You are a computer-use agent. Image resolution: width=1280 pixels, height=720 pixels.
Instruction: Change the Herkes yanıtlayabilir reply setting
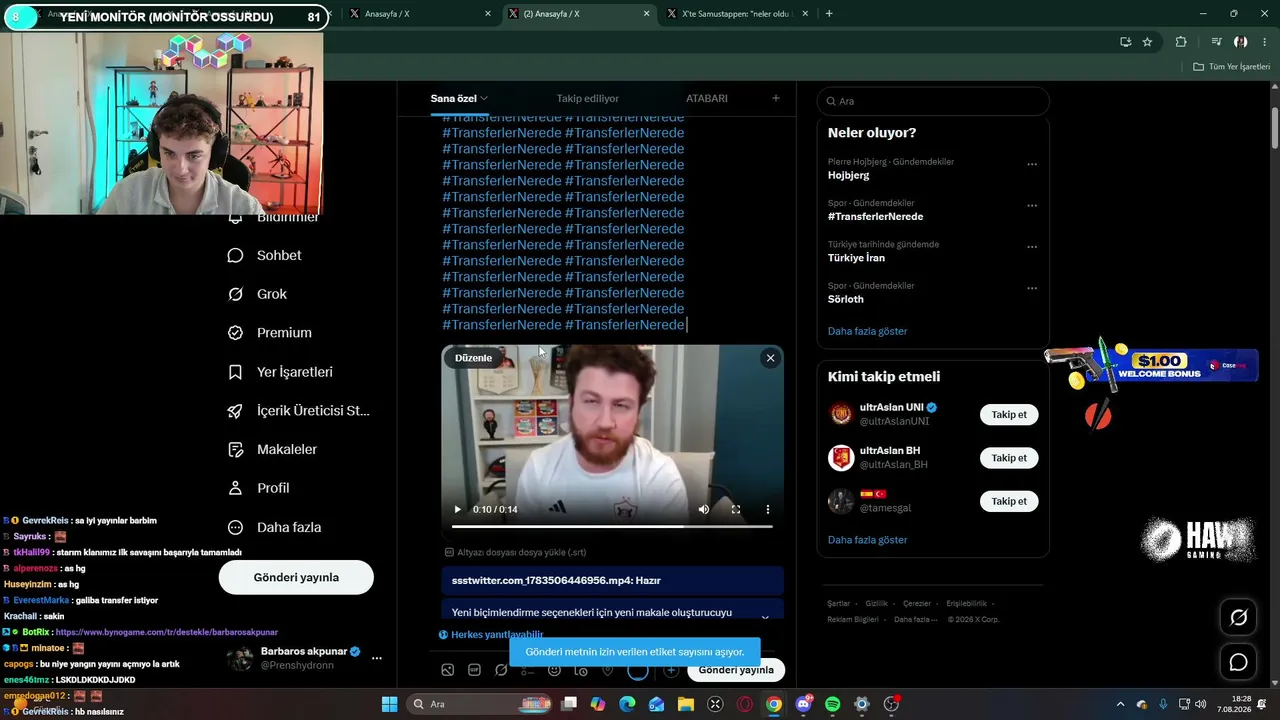pyautogui.click(x=491, y=635)
